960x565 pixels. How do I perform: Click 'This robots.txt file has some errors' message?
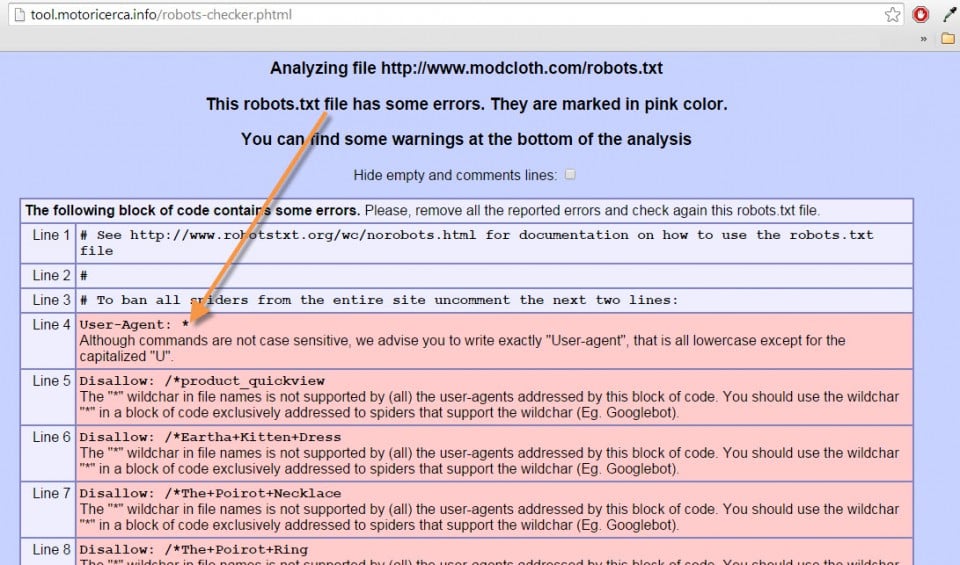tap(466, 104)
